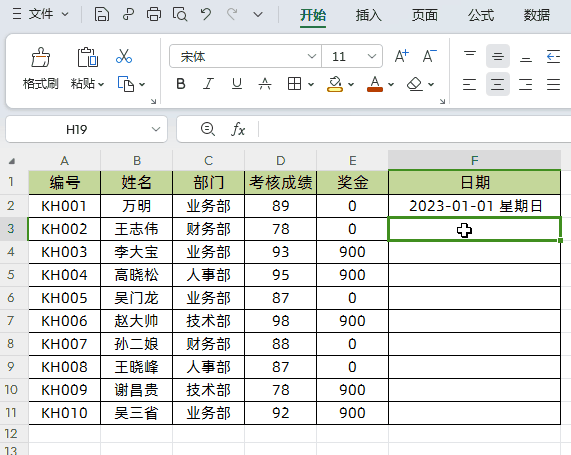Click the 格式刷 label button
The image size is (571, 455).
(40, 84)
